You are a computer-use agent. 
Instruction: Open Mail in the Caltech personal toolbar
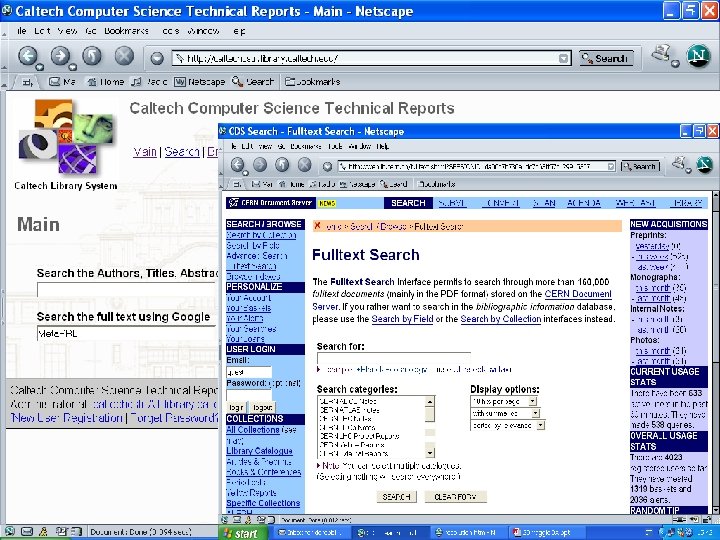point(62,82)
